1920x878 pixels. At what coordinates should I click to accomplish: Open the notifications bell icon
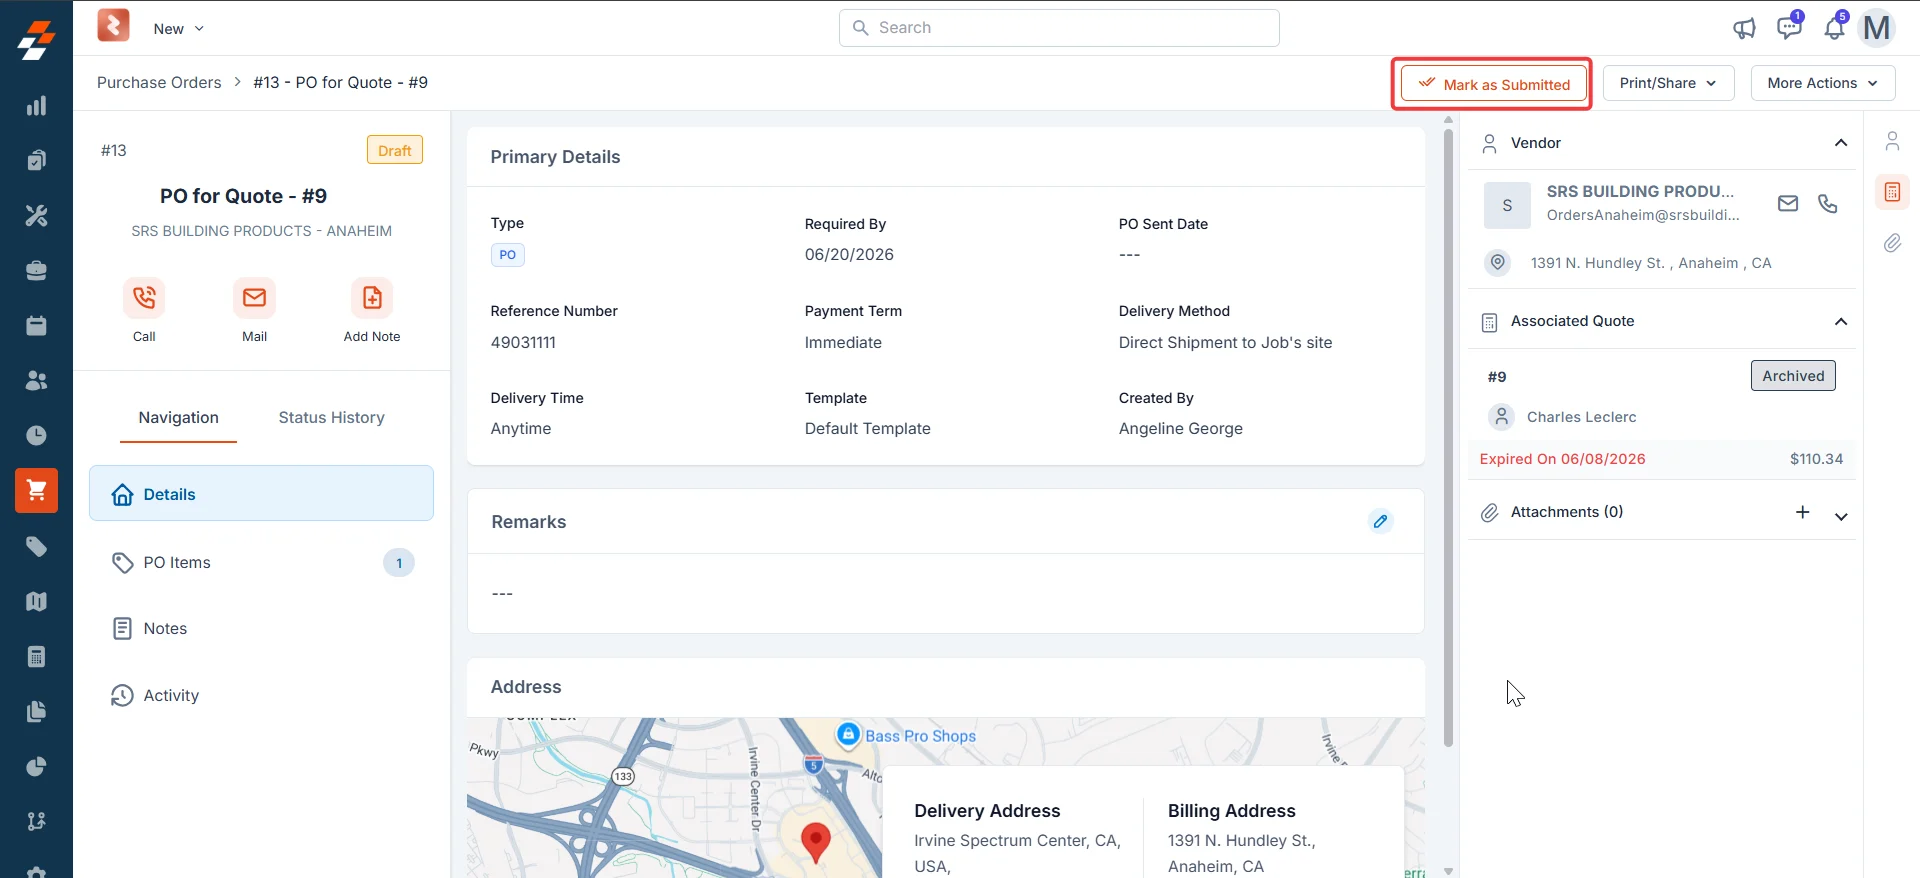coord(1834,27)
